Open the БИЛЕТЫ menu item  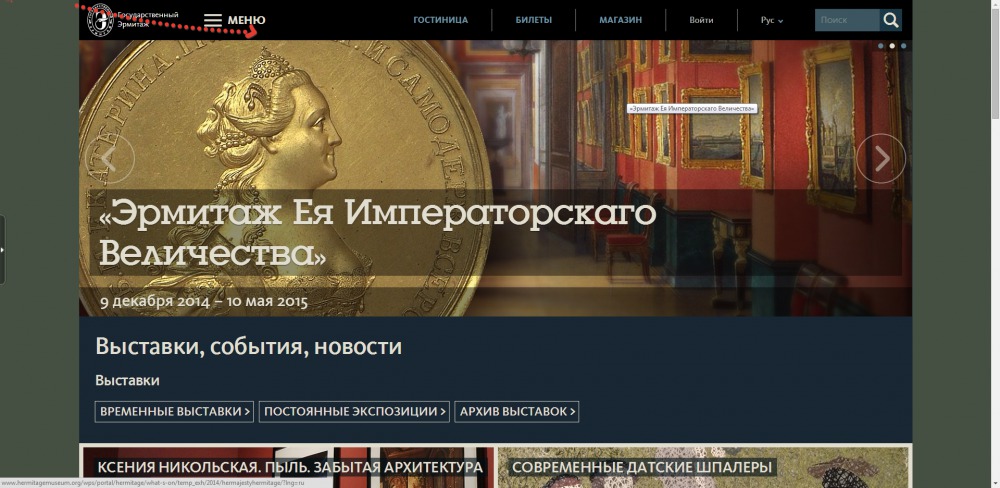coord(533,20)
